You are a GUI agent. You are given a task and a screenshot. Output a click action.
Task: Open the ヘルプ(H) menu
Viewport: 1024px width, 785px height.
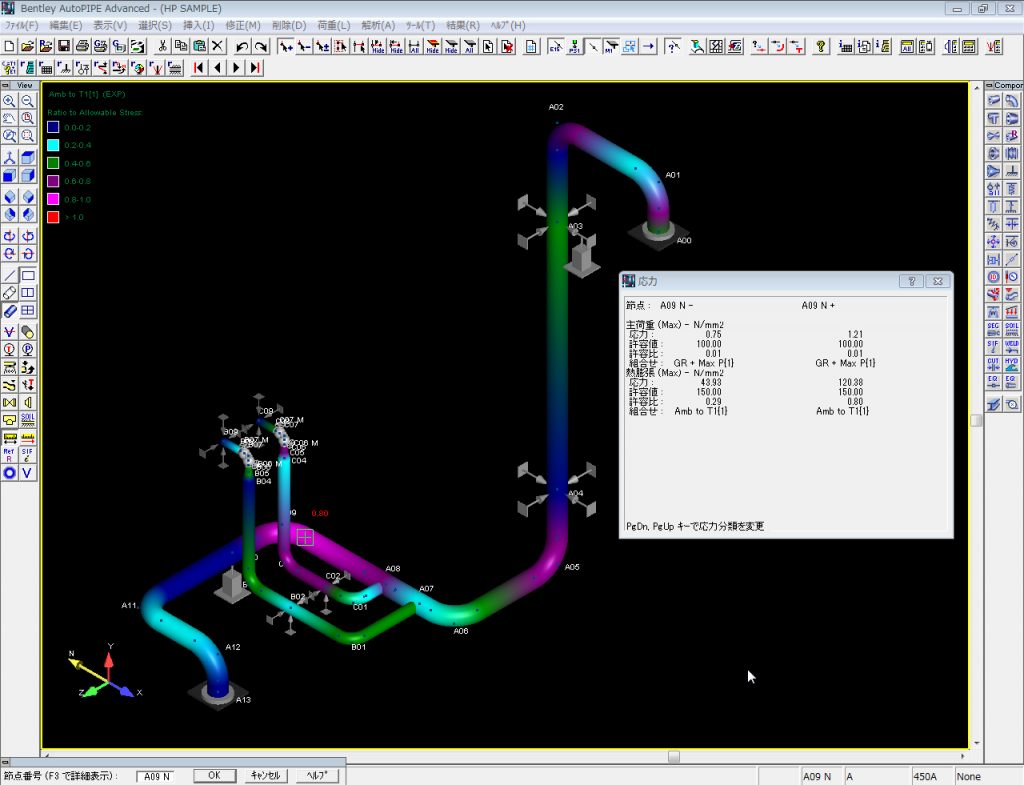(507, 25)
